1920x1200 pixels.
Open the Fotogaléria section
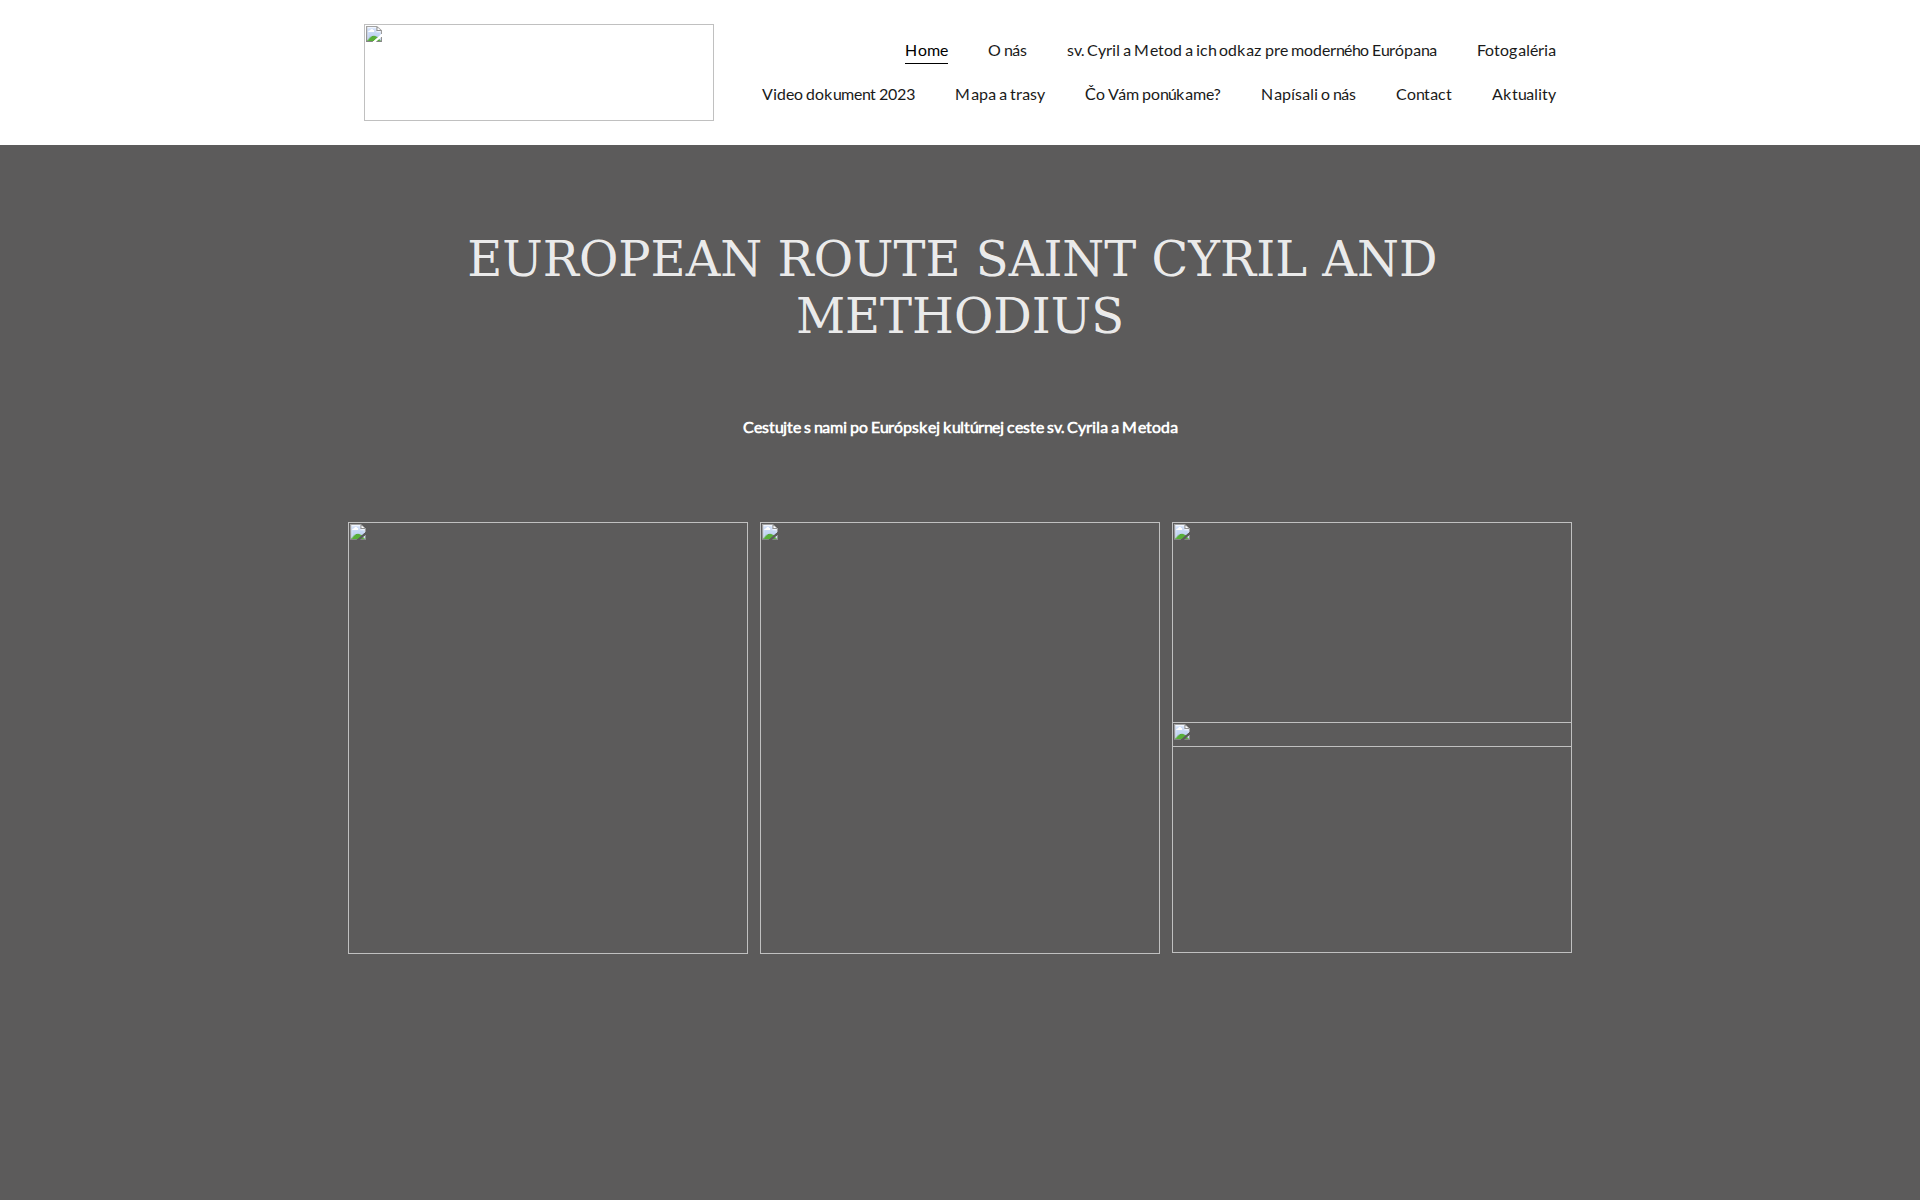(1516, 50)
